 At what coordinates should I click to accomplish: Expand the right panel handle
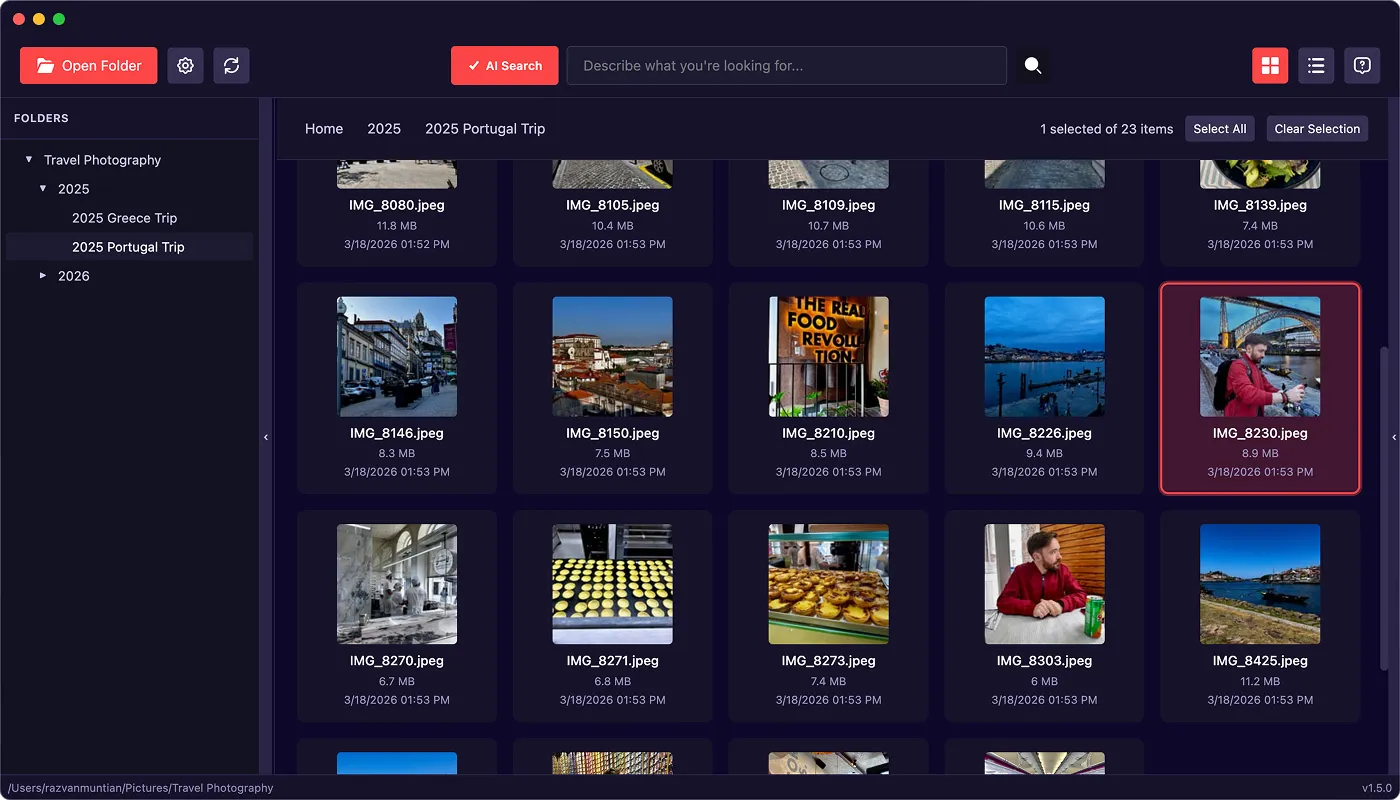(x=1394, y=437)
